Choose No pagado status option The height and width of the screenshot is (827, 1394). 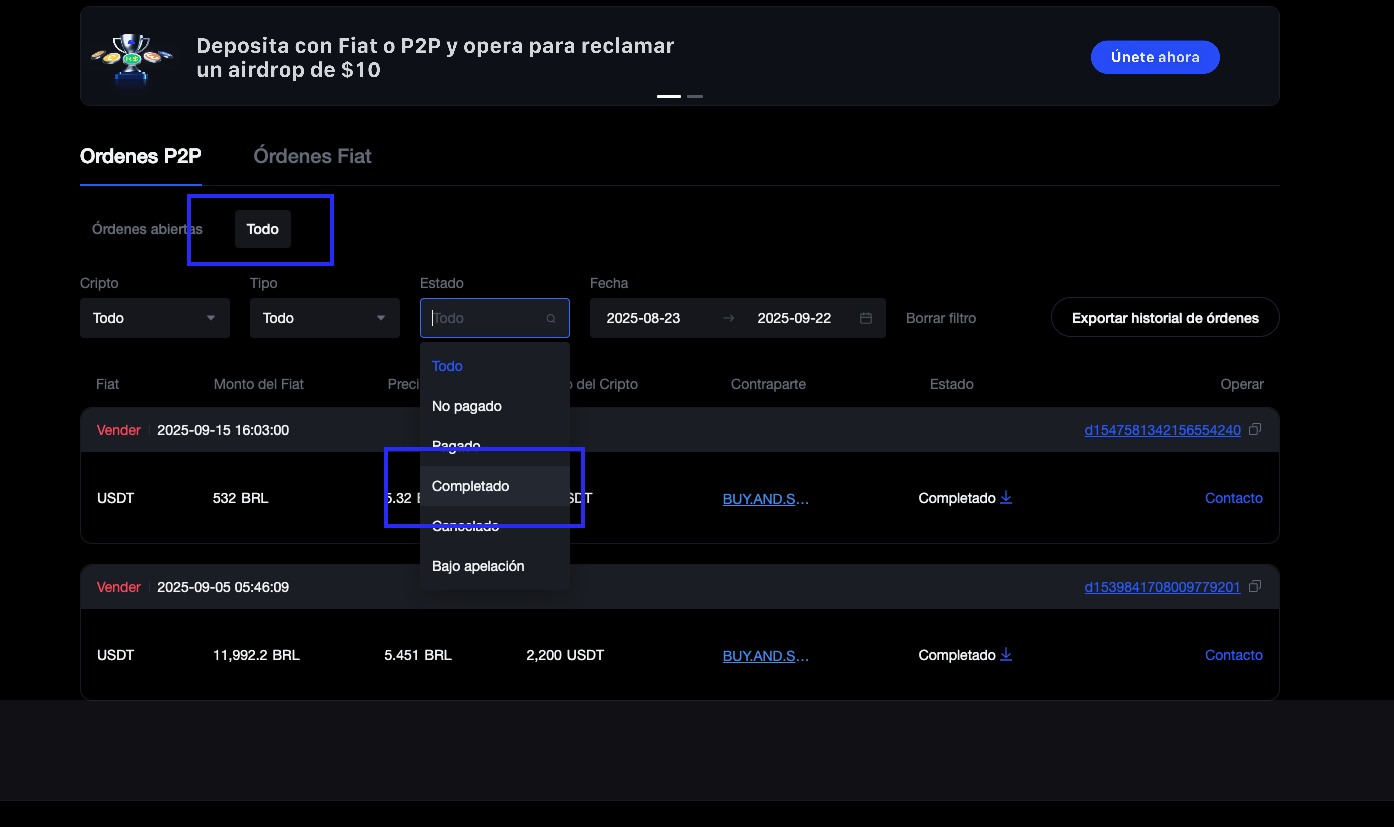[x=467, y=406]
